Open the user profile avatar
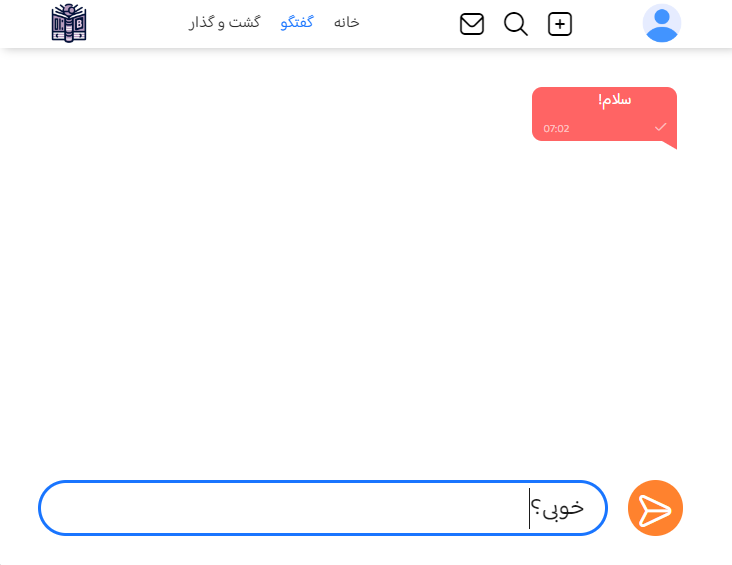The image size is (732, 565). click(662, 23)
